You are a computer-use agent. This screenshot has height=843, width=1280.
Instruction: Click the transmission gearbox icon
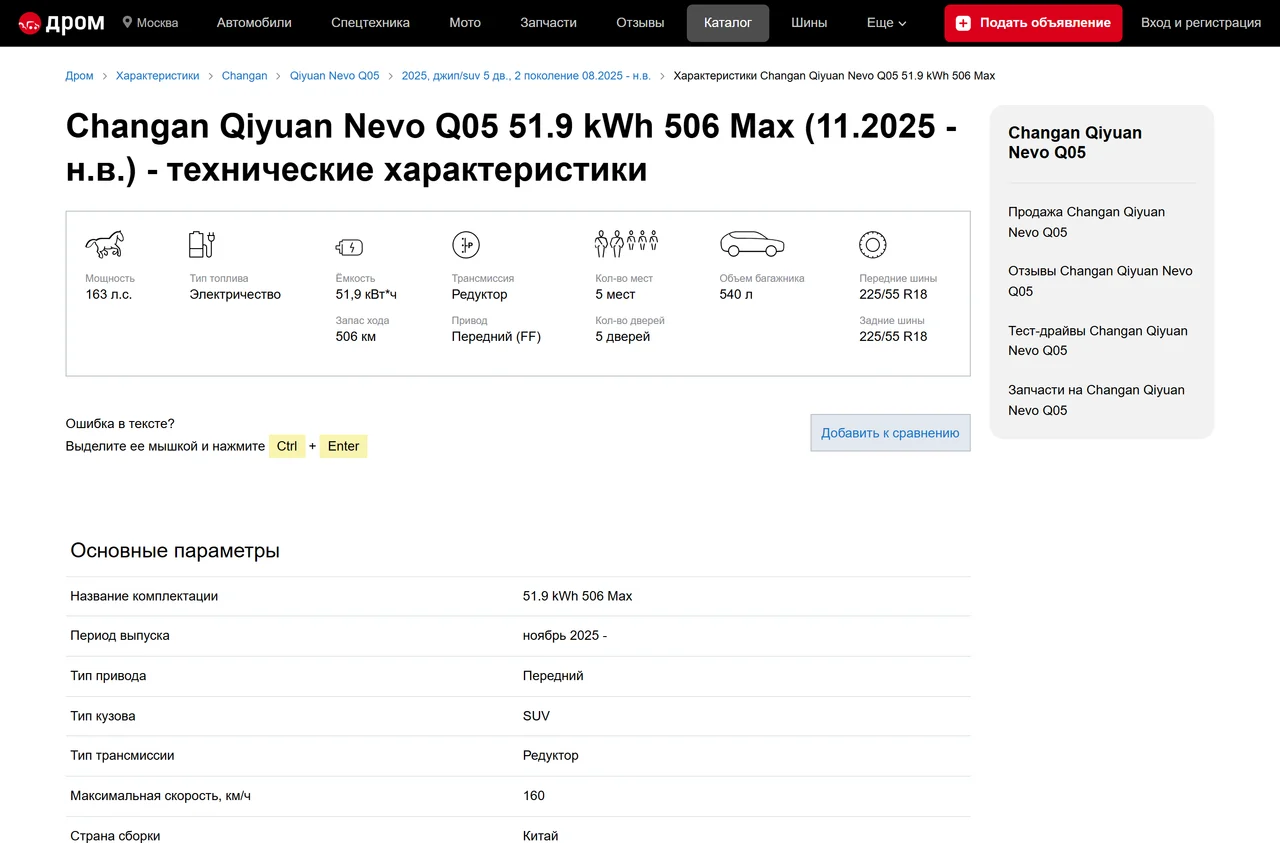click(x=466, y=244)
